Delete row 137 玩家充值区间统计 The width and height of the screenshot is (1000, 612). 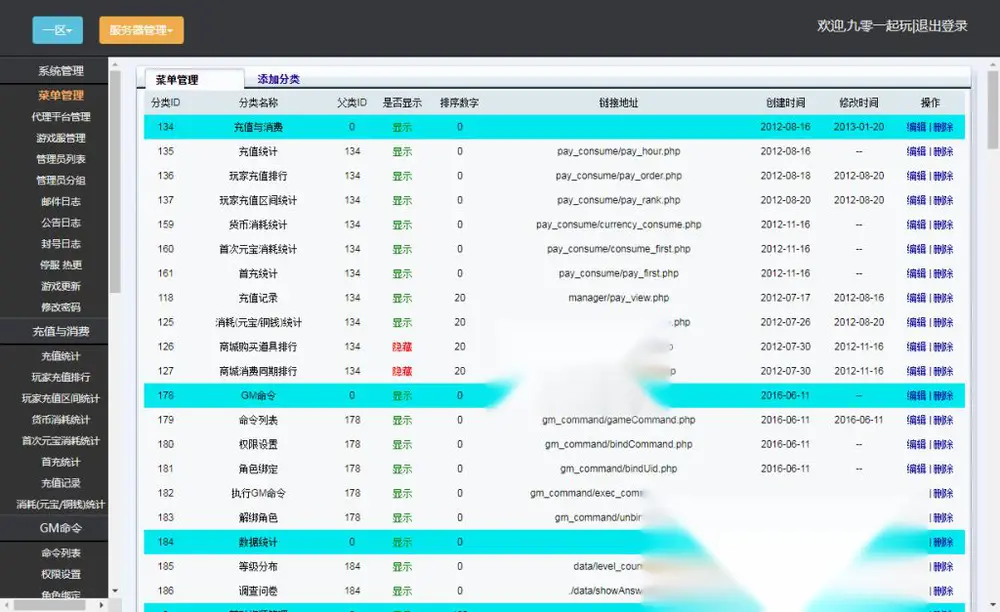(x=943, y=200)
